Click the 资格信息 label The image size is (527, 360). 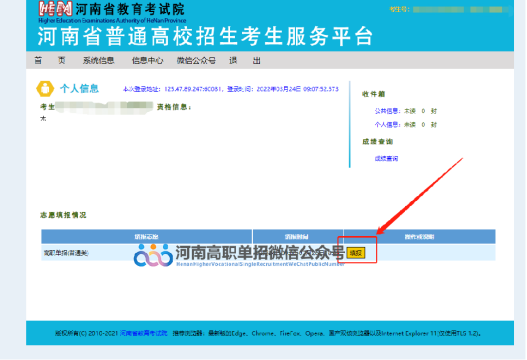click(x=174, y=107)
